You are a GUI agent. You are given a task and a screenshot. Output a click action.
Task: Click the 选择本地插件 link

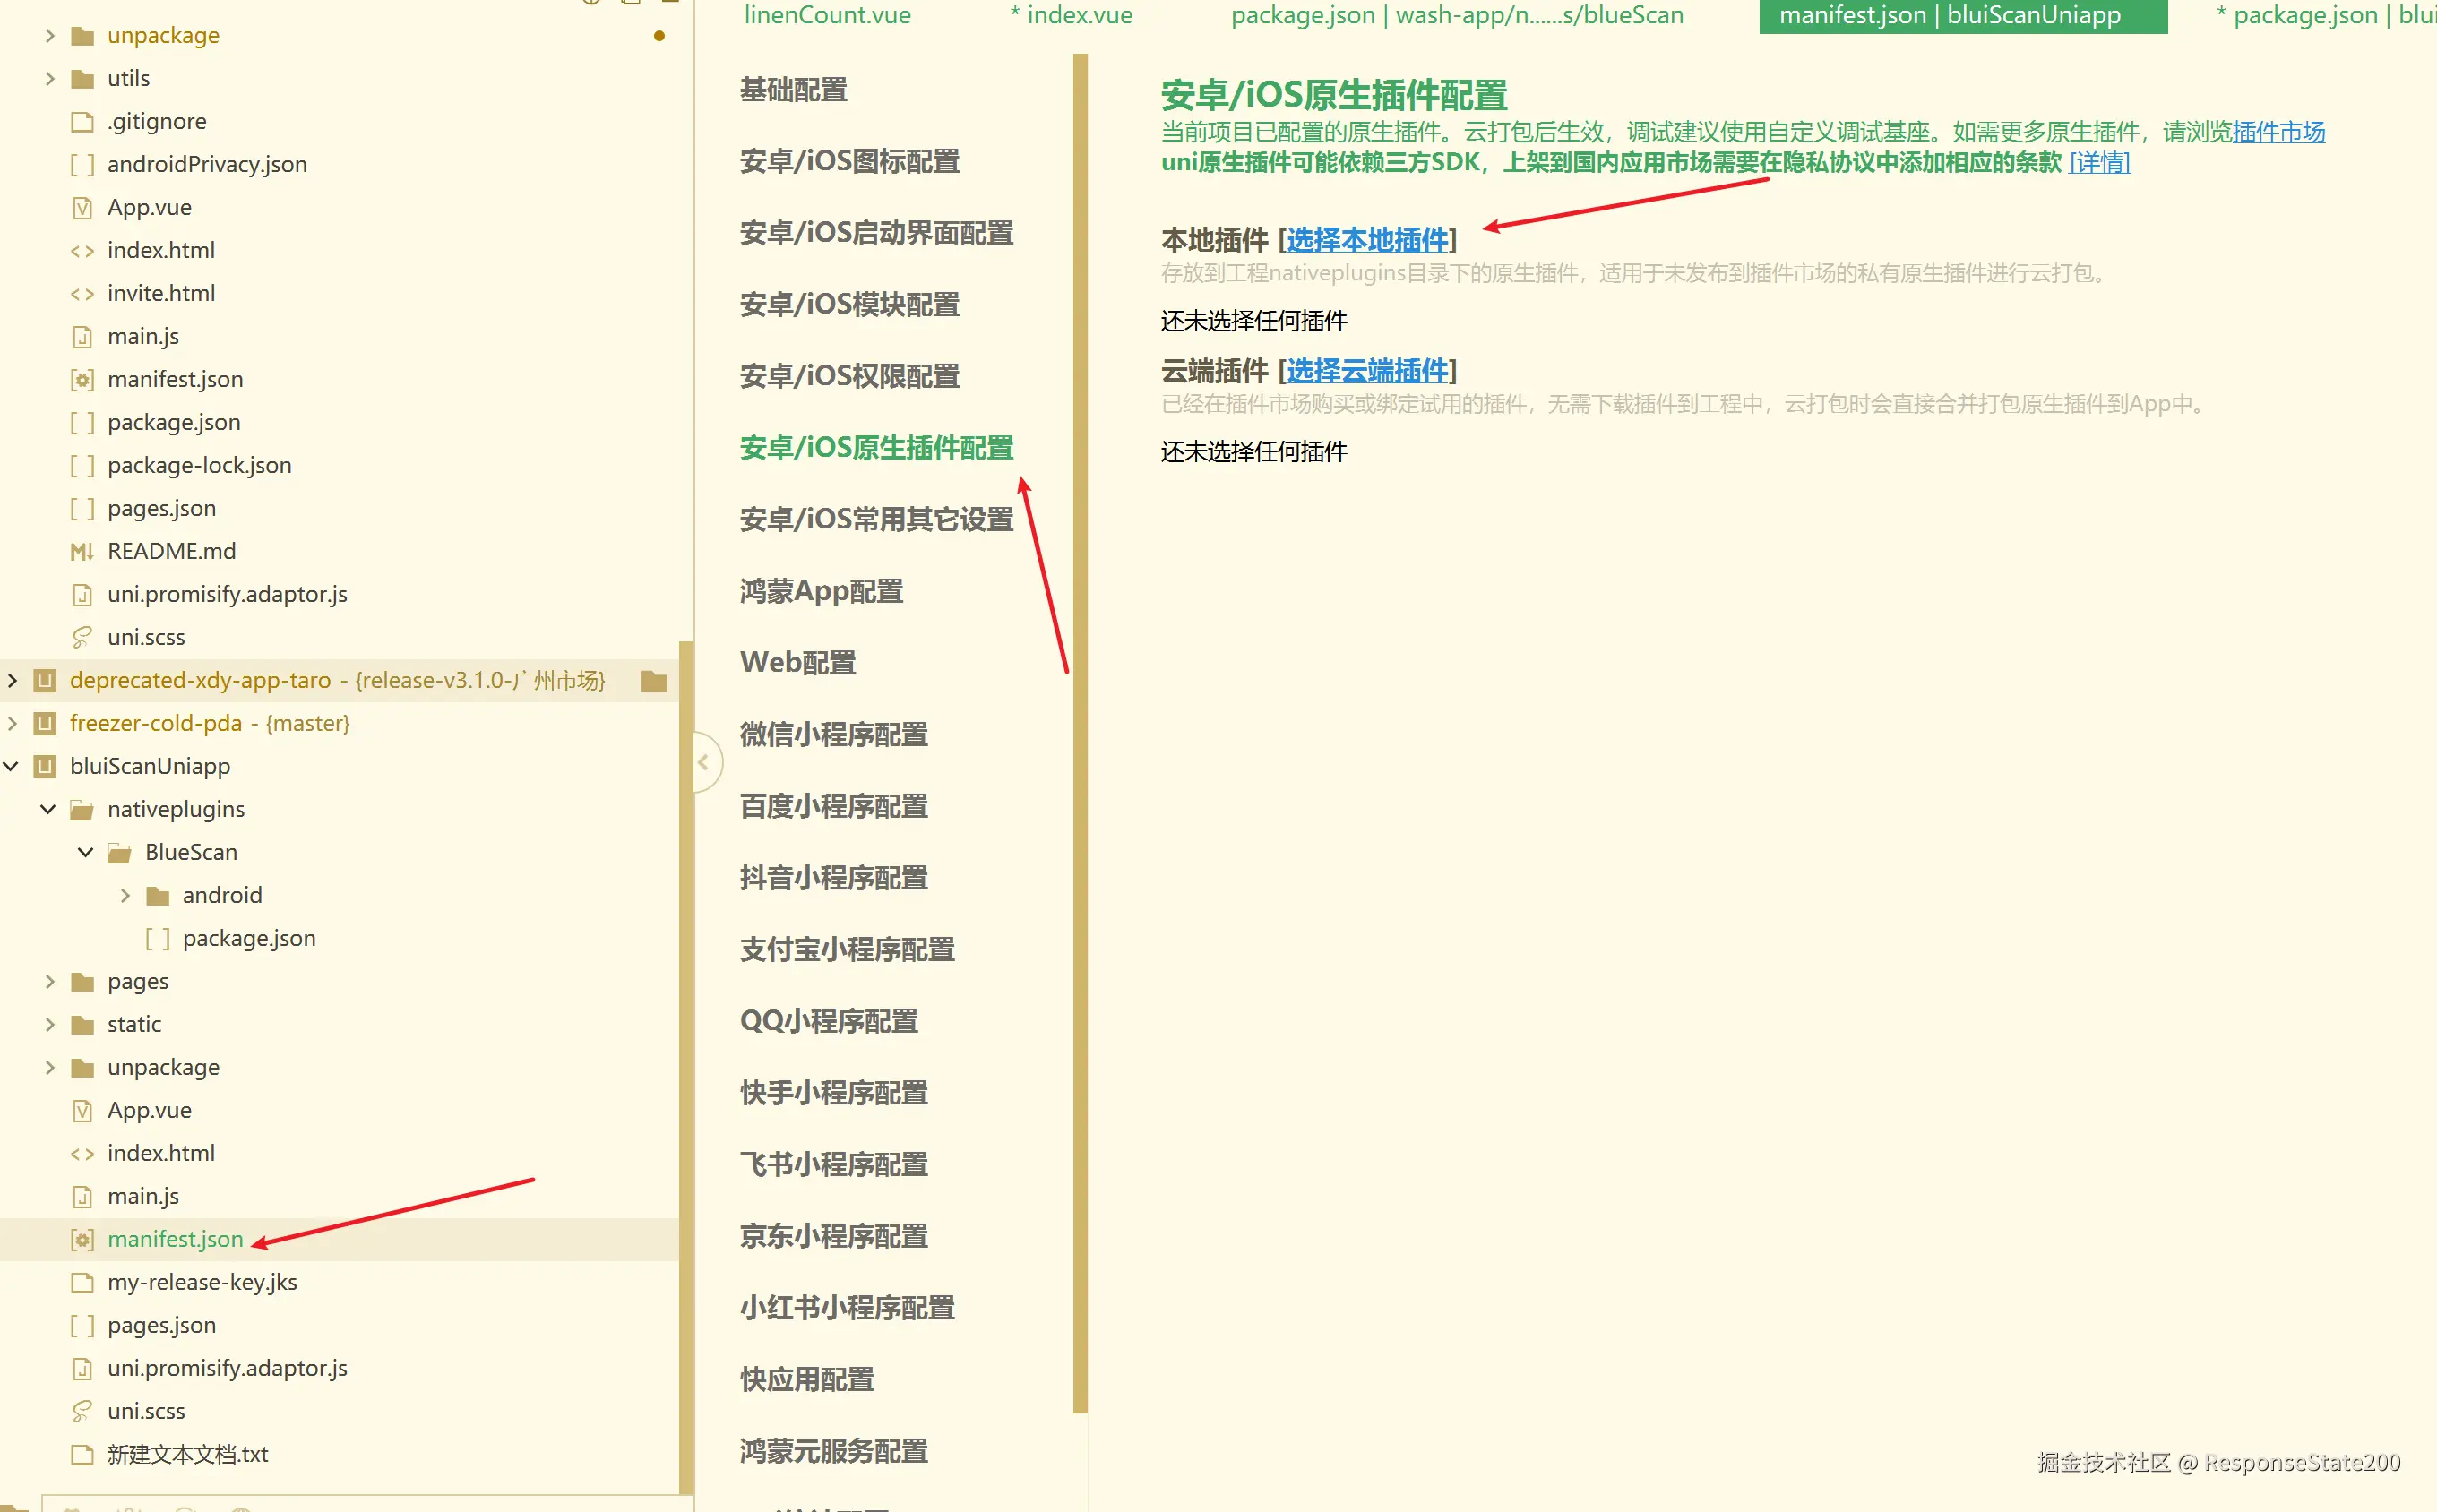pos(1367,240)
